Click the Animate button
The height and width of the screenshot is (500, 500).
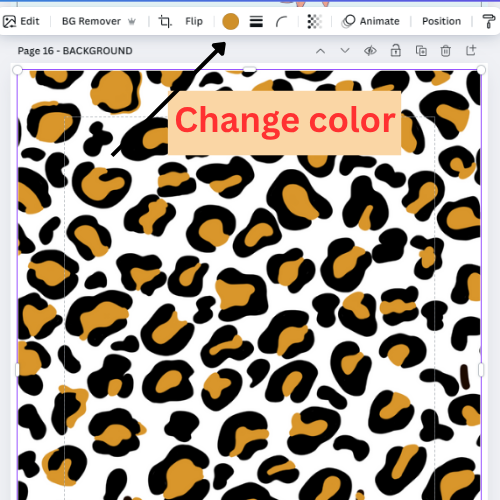[370, 21]
